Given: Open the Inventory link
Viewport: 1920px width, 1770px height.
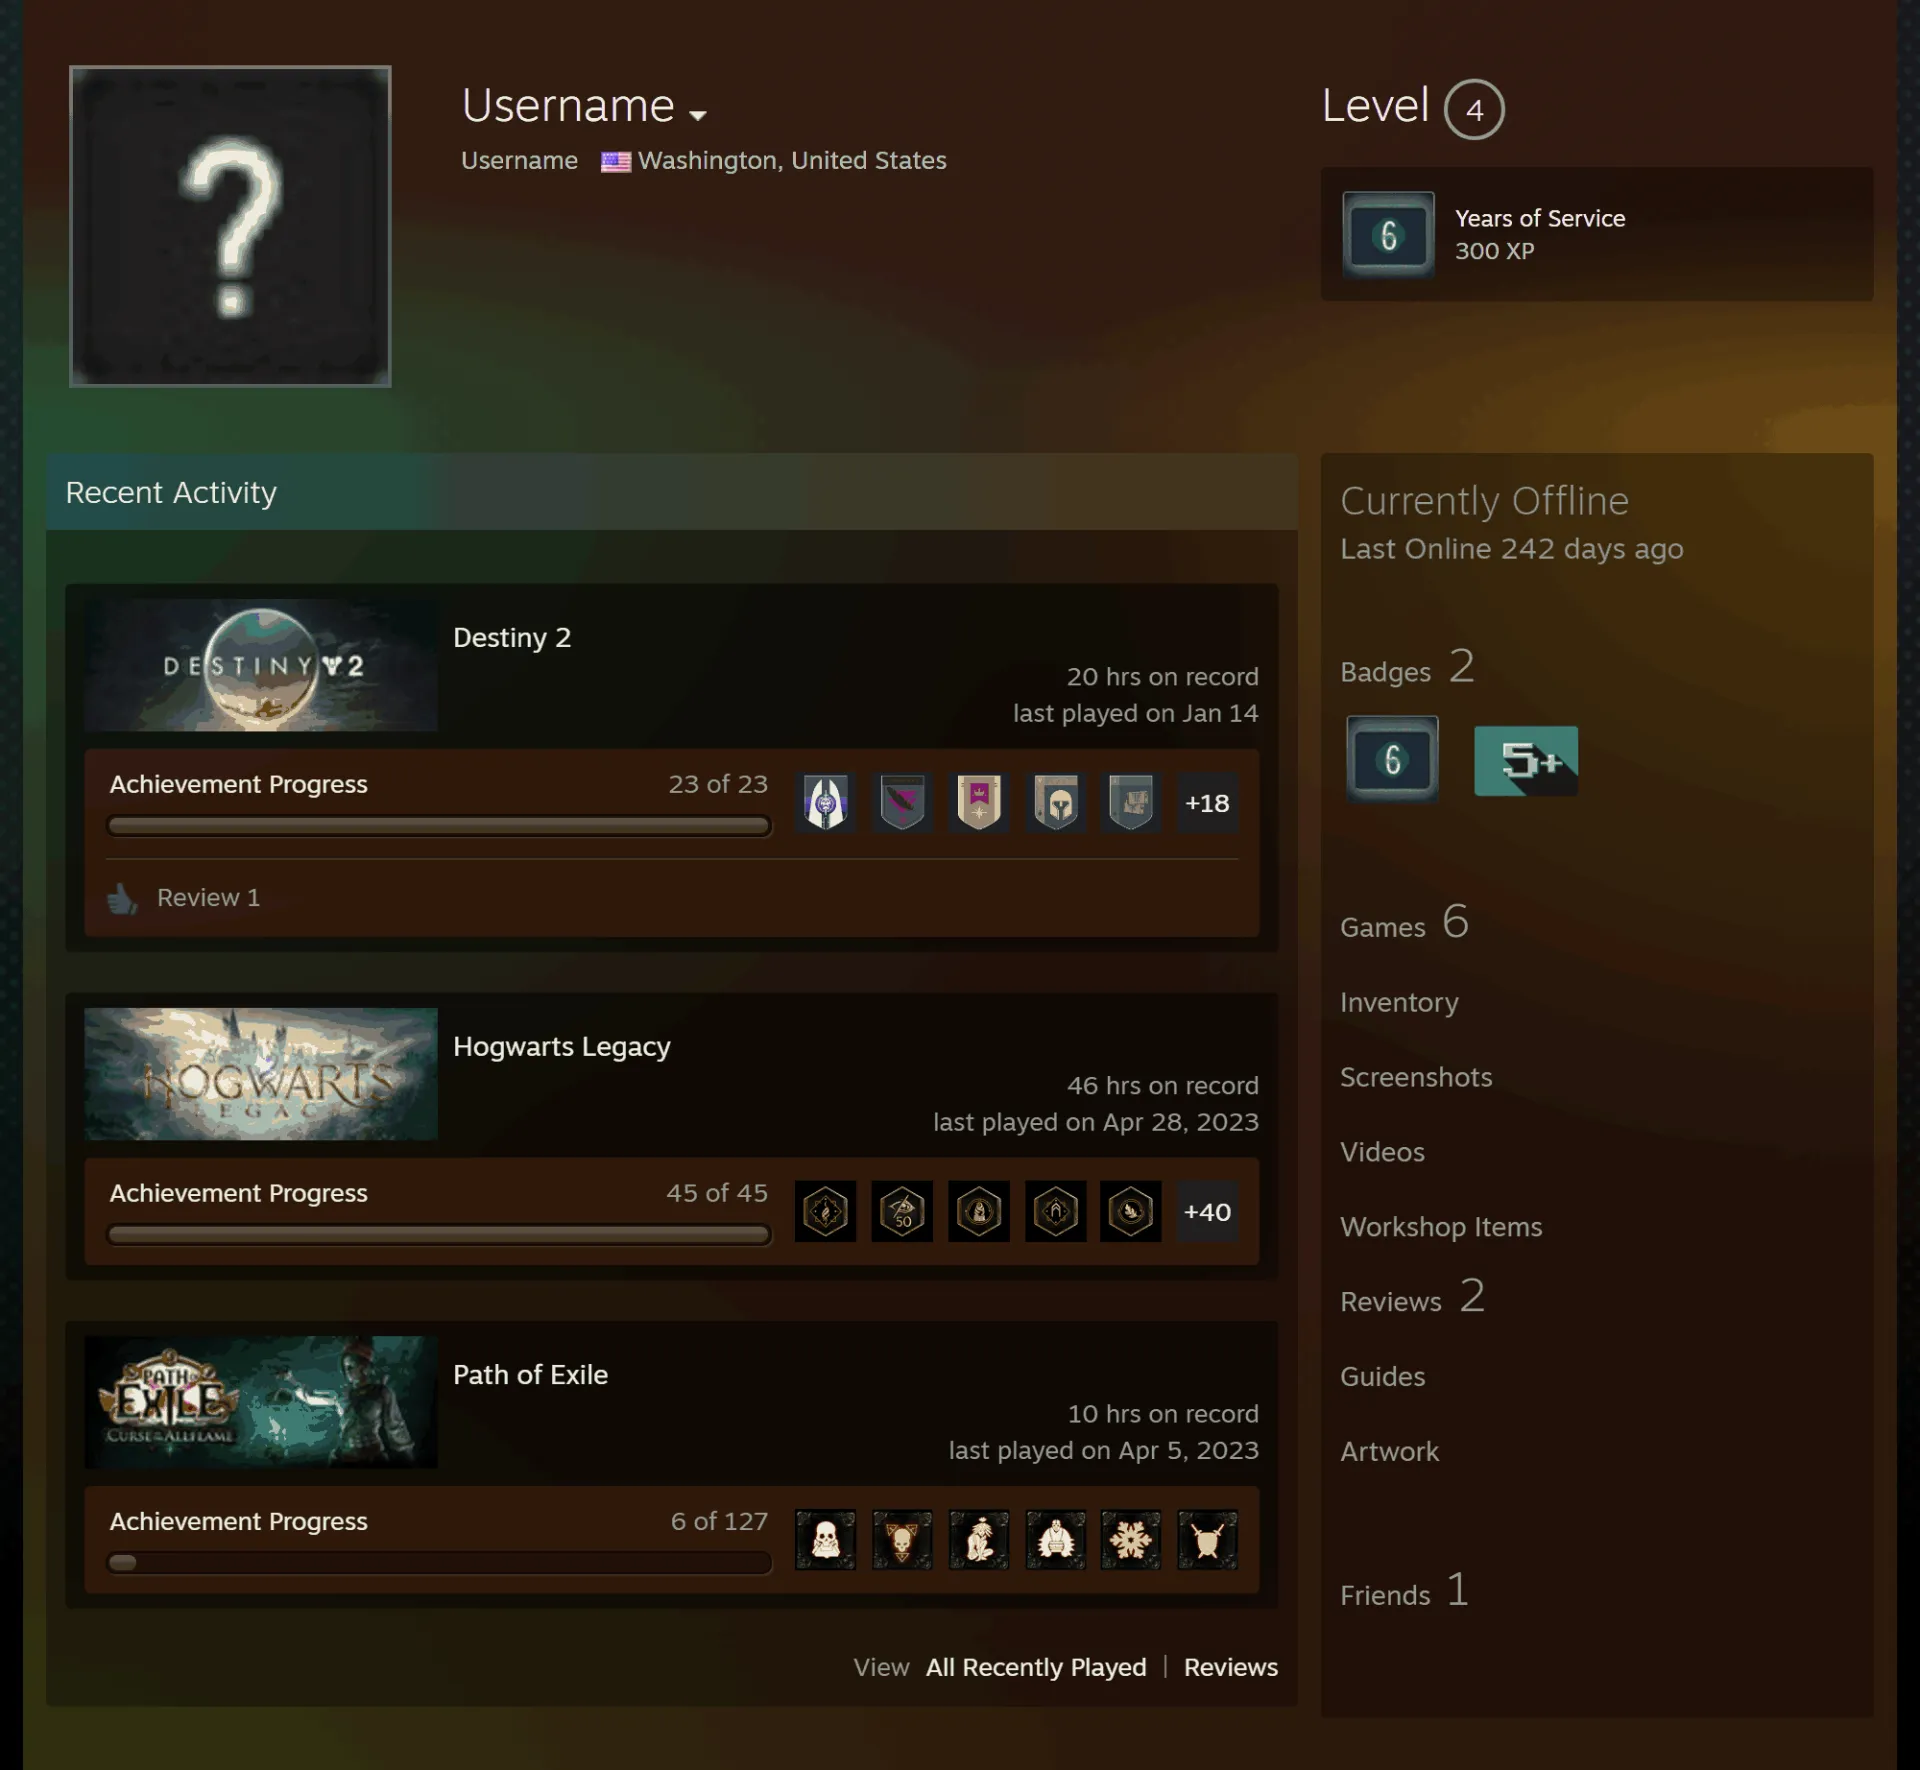Looking at the screenshot, I should coord(1399,1002).
